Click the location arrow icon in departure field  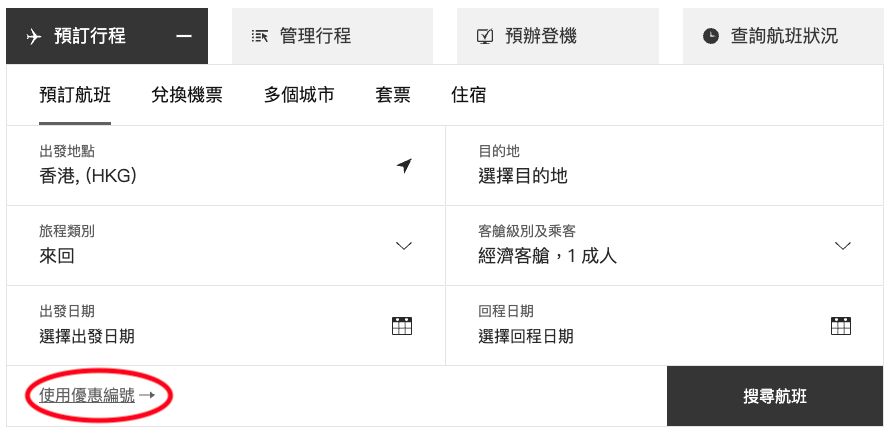coord(404,165)
